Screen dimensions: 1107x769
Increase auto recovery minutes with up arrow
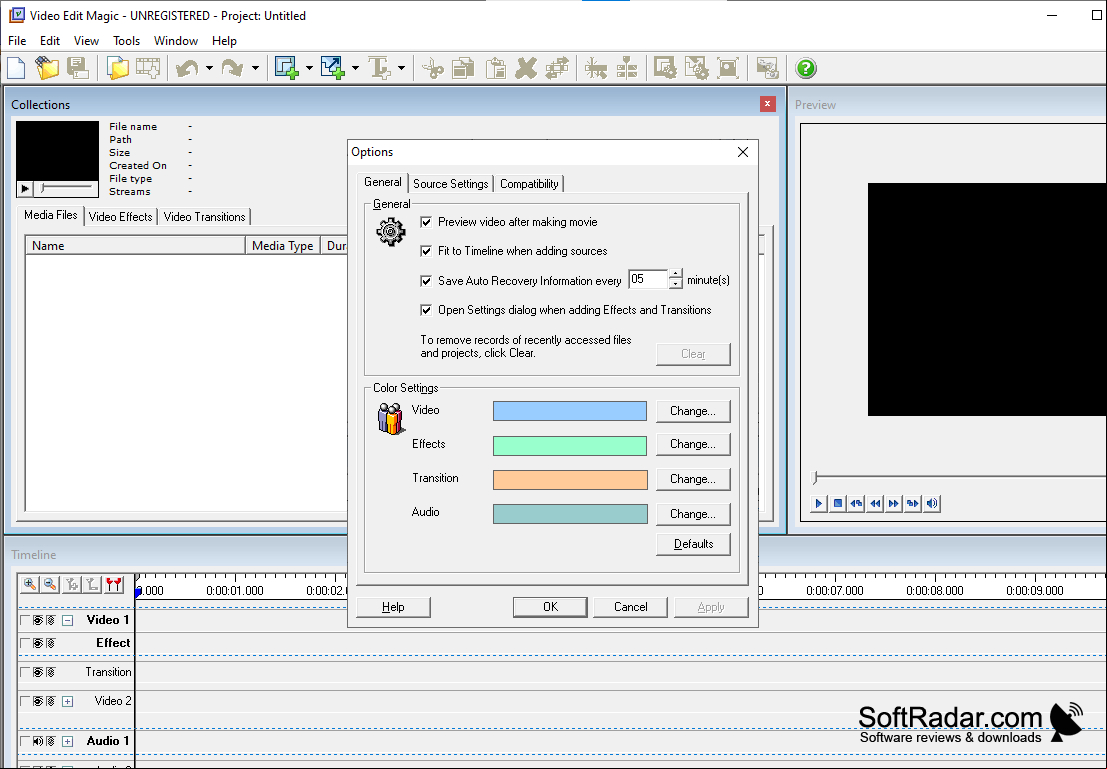676,274
